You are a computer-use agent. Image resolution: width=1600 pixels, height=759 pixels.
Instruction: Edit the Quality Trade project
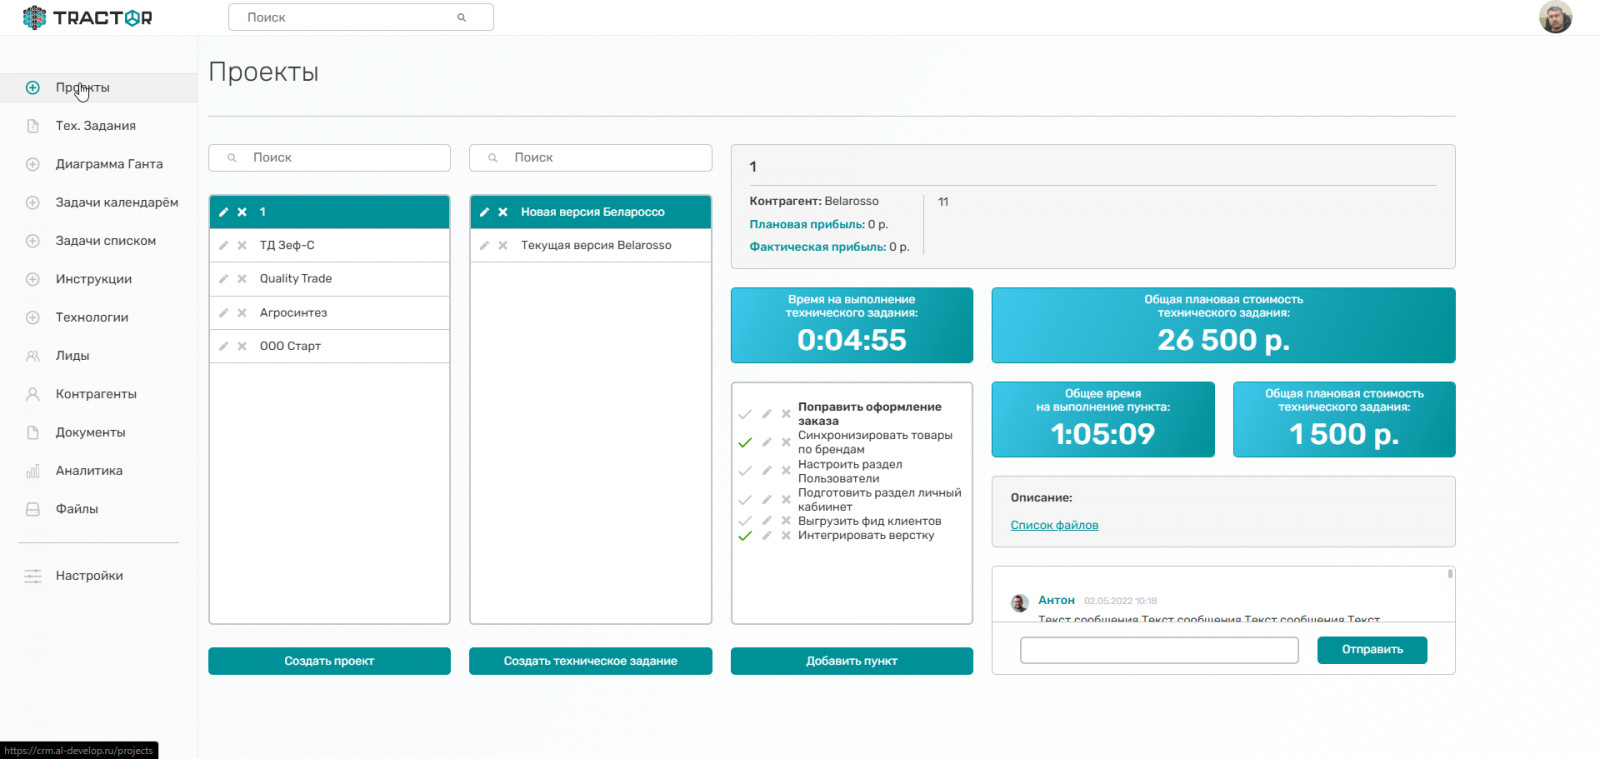coord(224,279)
